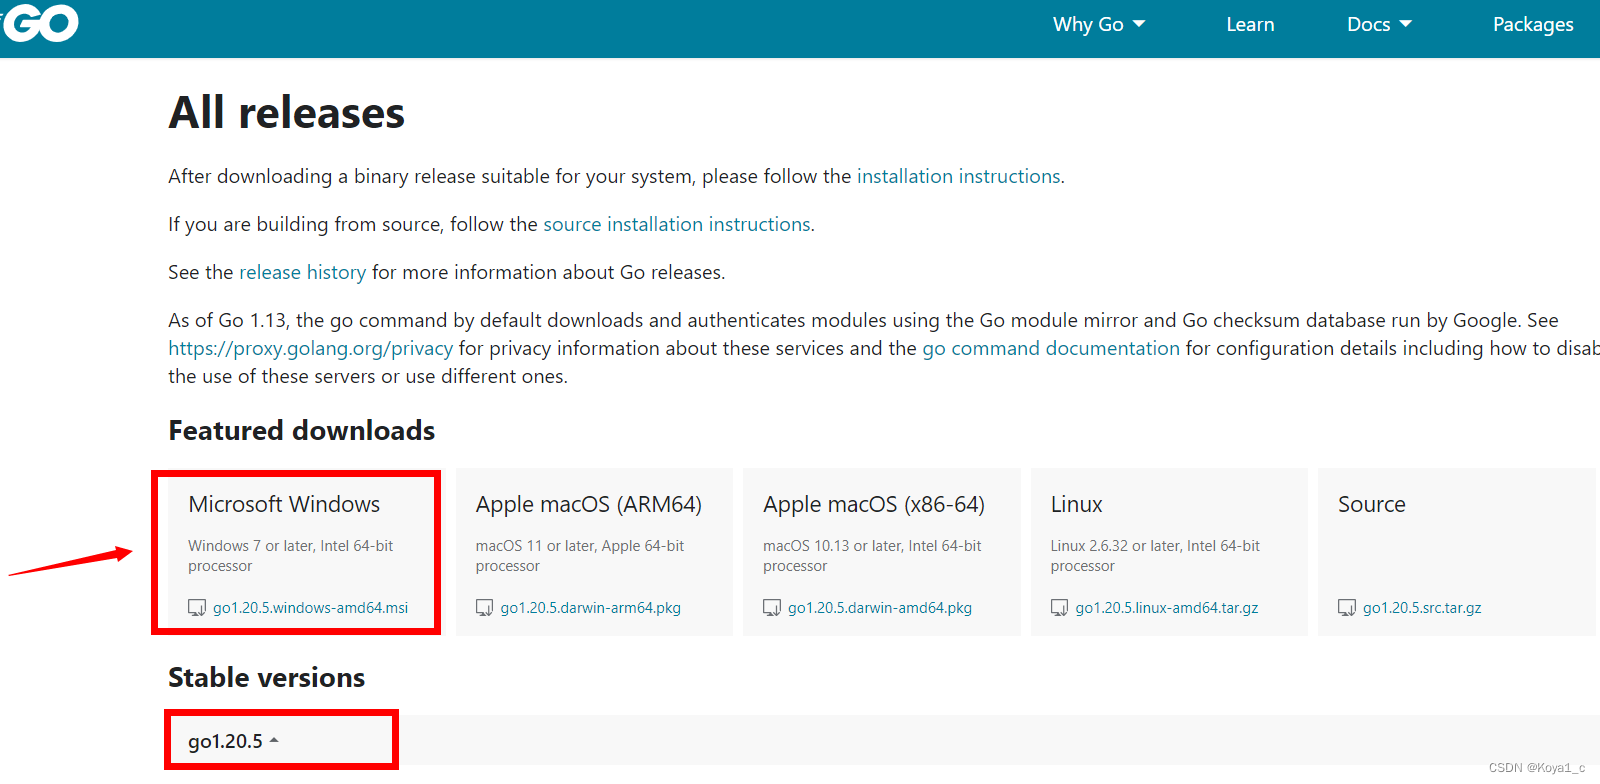Click download icon beside go1.20.5.darwin-arm64.pkg
Image resolution: width=1600 pixels, height=784 pixels.
pos(484,607)
